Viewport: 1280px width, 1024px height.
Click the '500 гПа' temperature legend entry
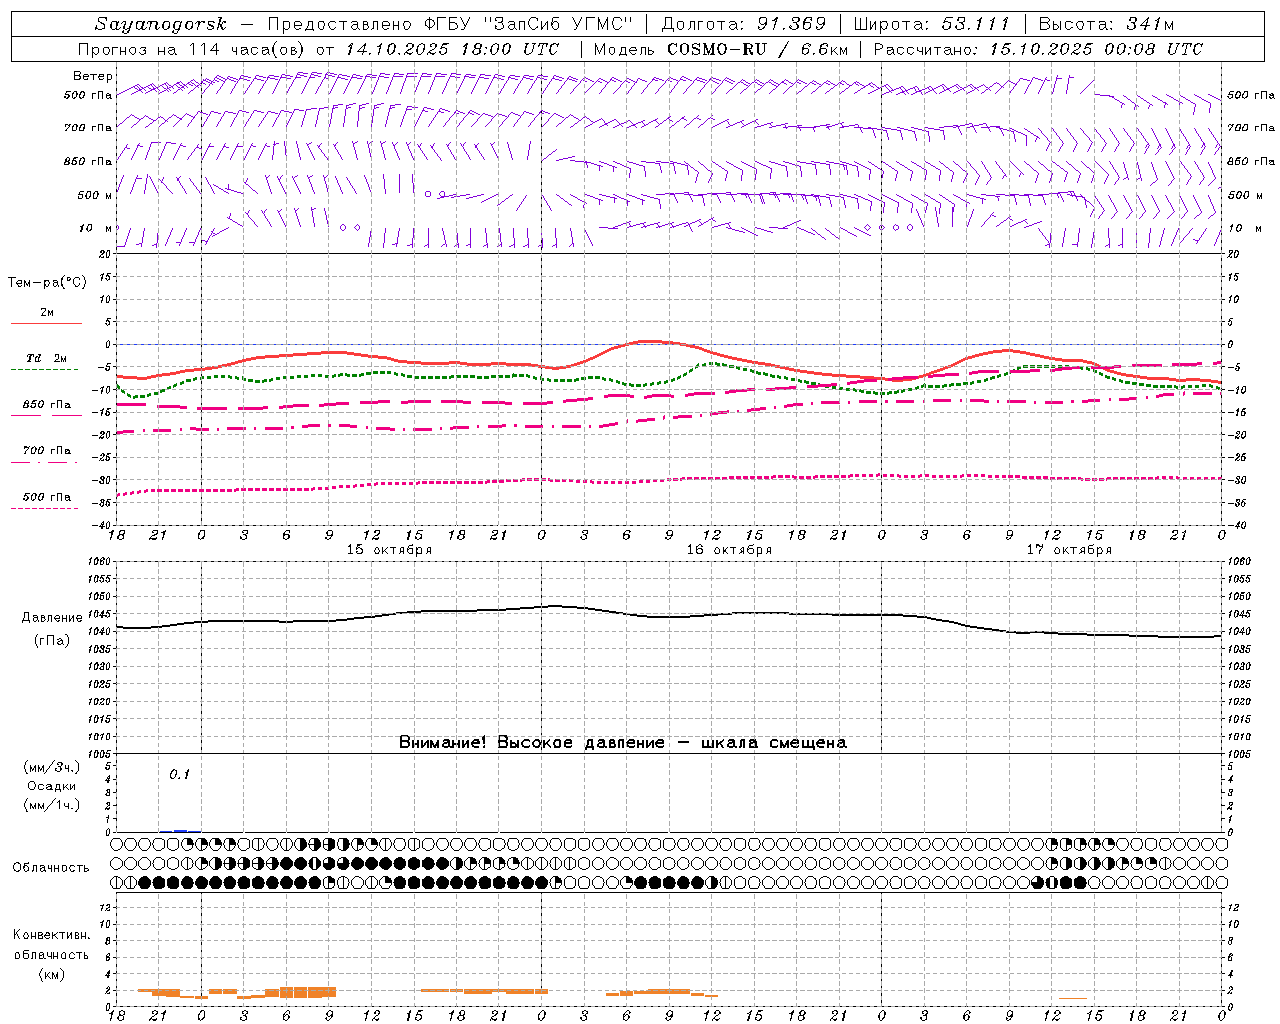point(47,497)
